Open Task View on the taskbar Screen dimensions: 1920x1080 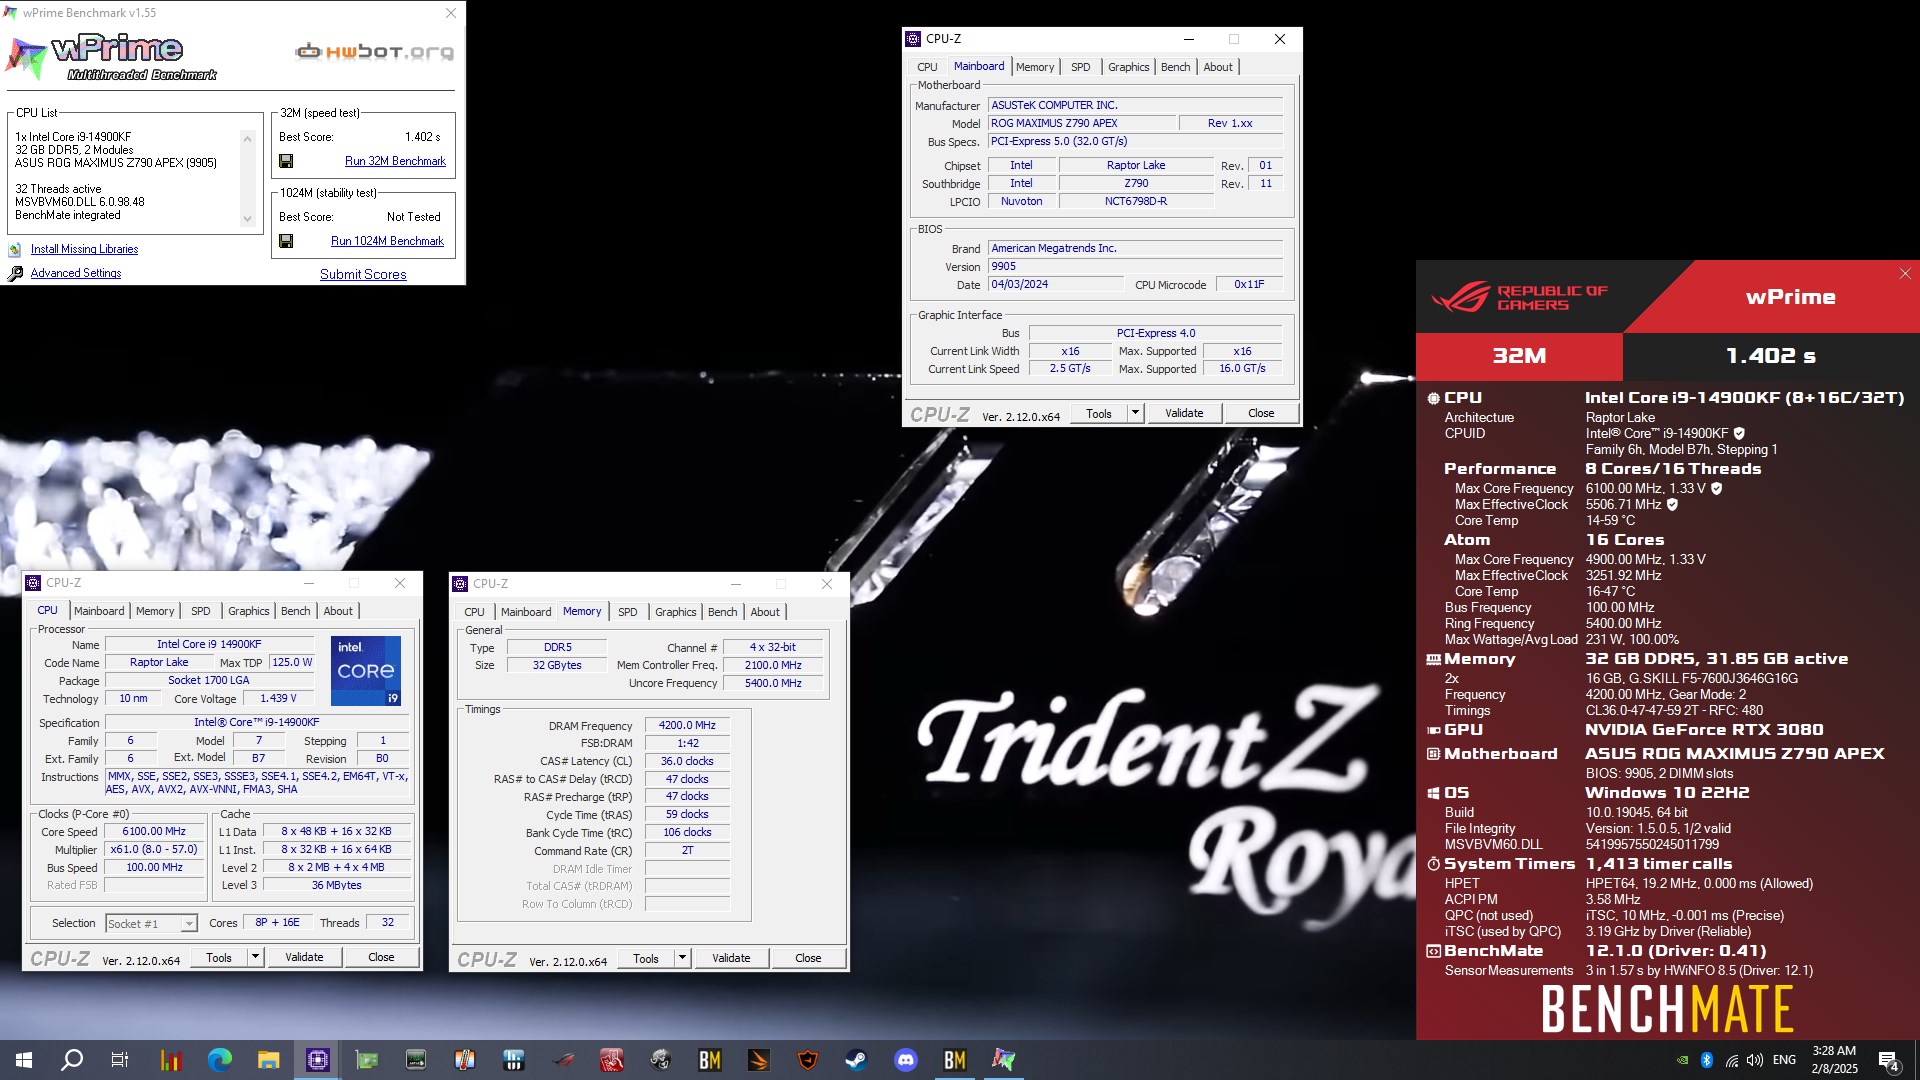point(120,1060)
